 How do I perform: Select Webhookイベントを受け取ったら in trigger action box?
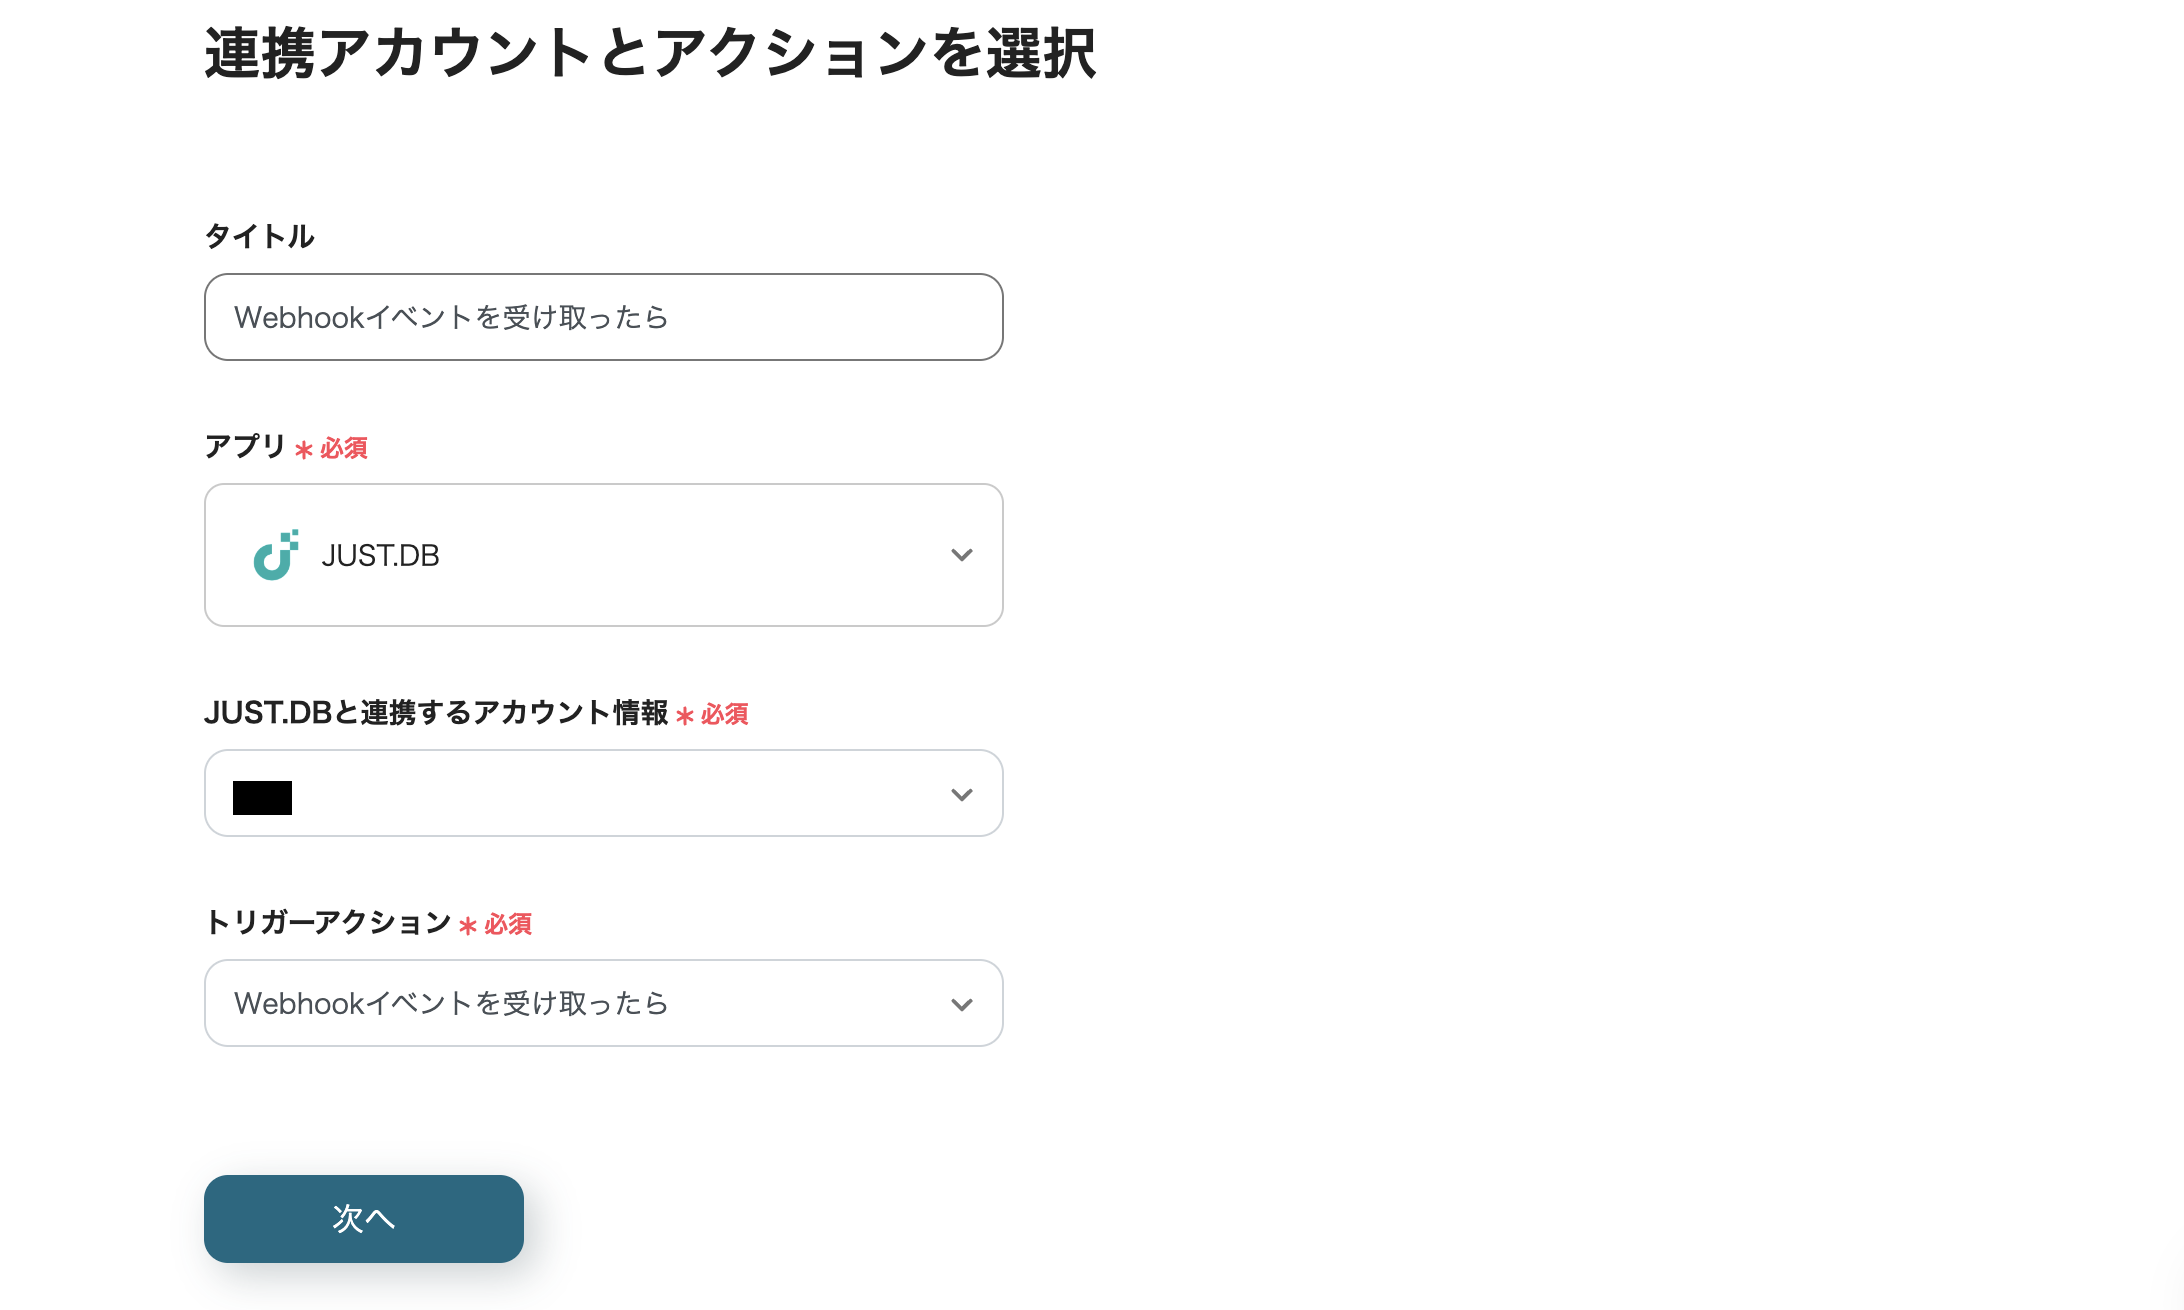pyautogui.click(x=450, y=1003)
